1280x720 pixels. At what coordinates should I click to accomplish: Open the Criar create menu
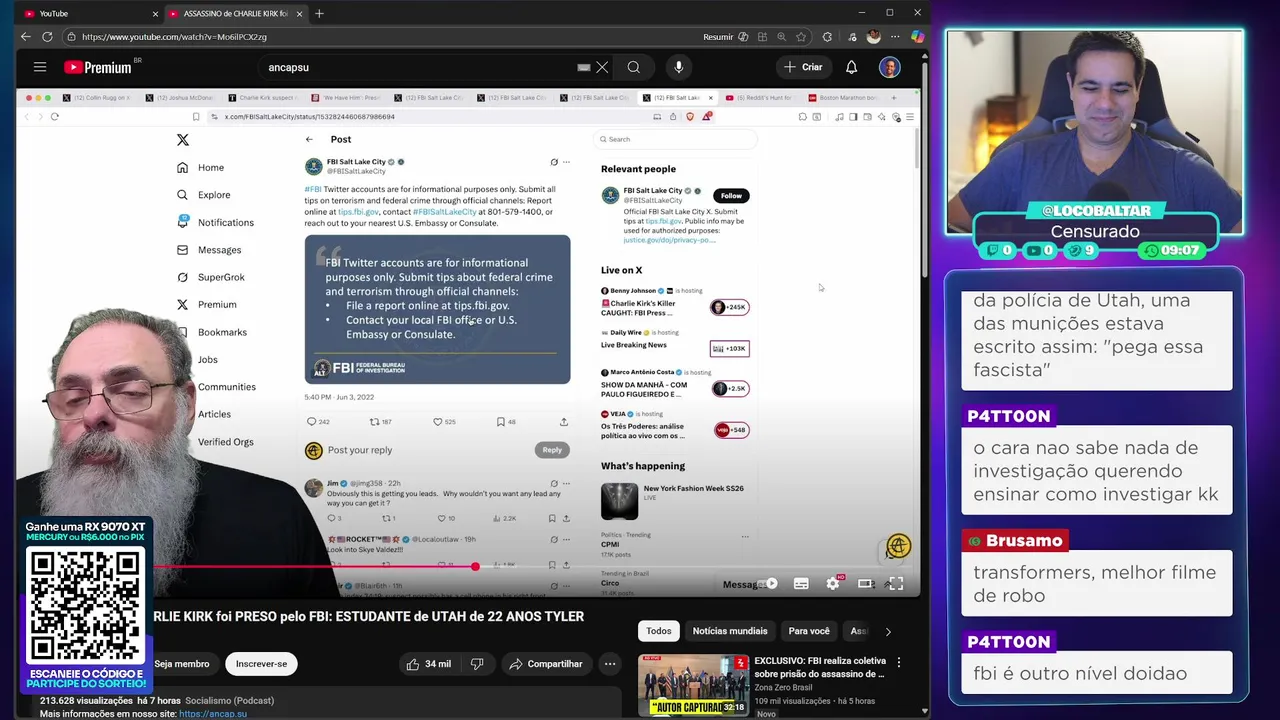click(803, 67)
